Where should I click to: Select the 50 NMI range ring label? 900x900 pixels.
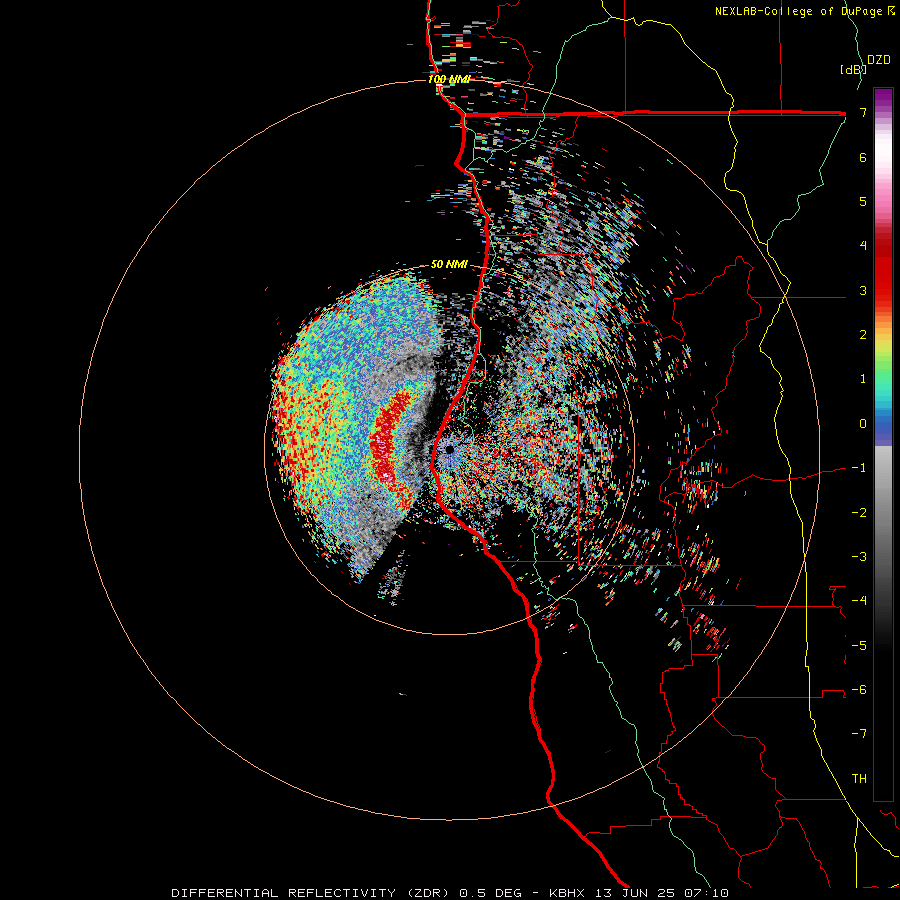click(449, 265)
